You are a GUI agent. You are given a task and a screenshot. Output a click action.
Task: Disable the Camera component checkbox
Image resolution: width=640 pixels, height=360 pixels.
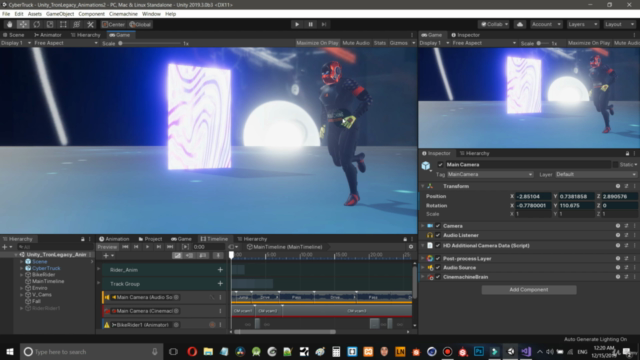[438, 226]
